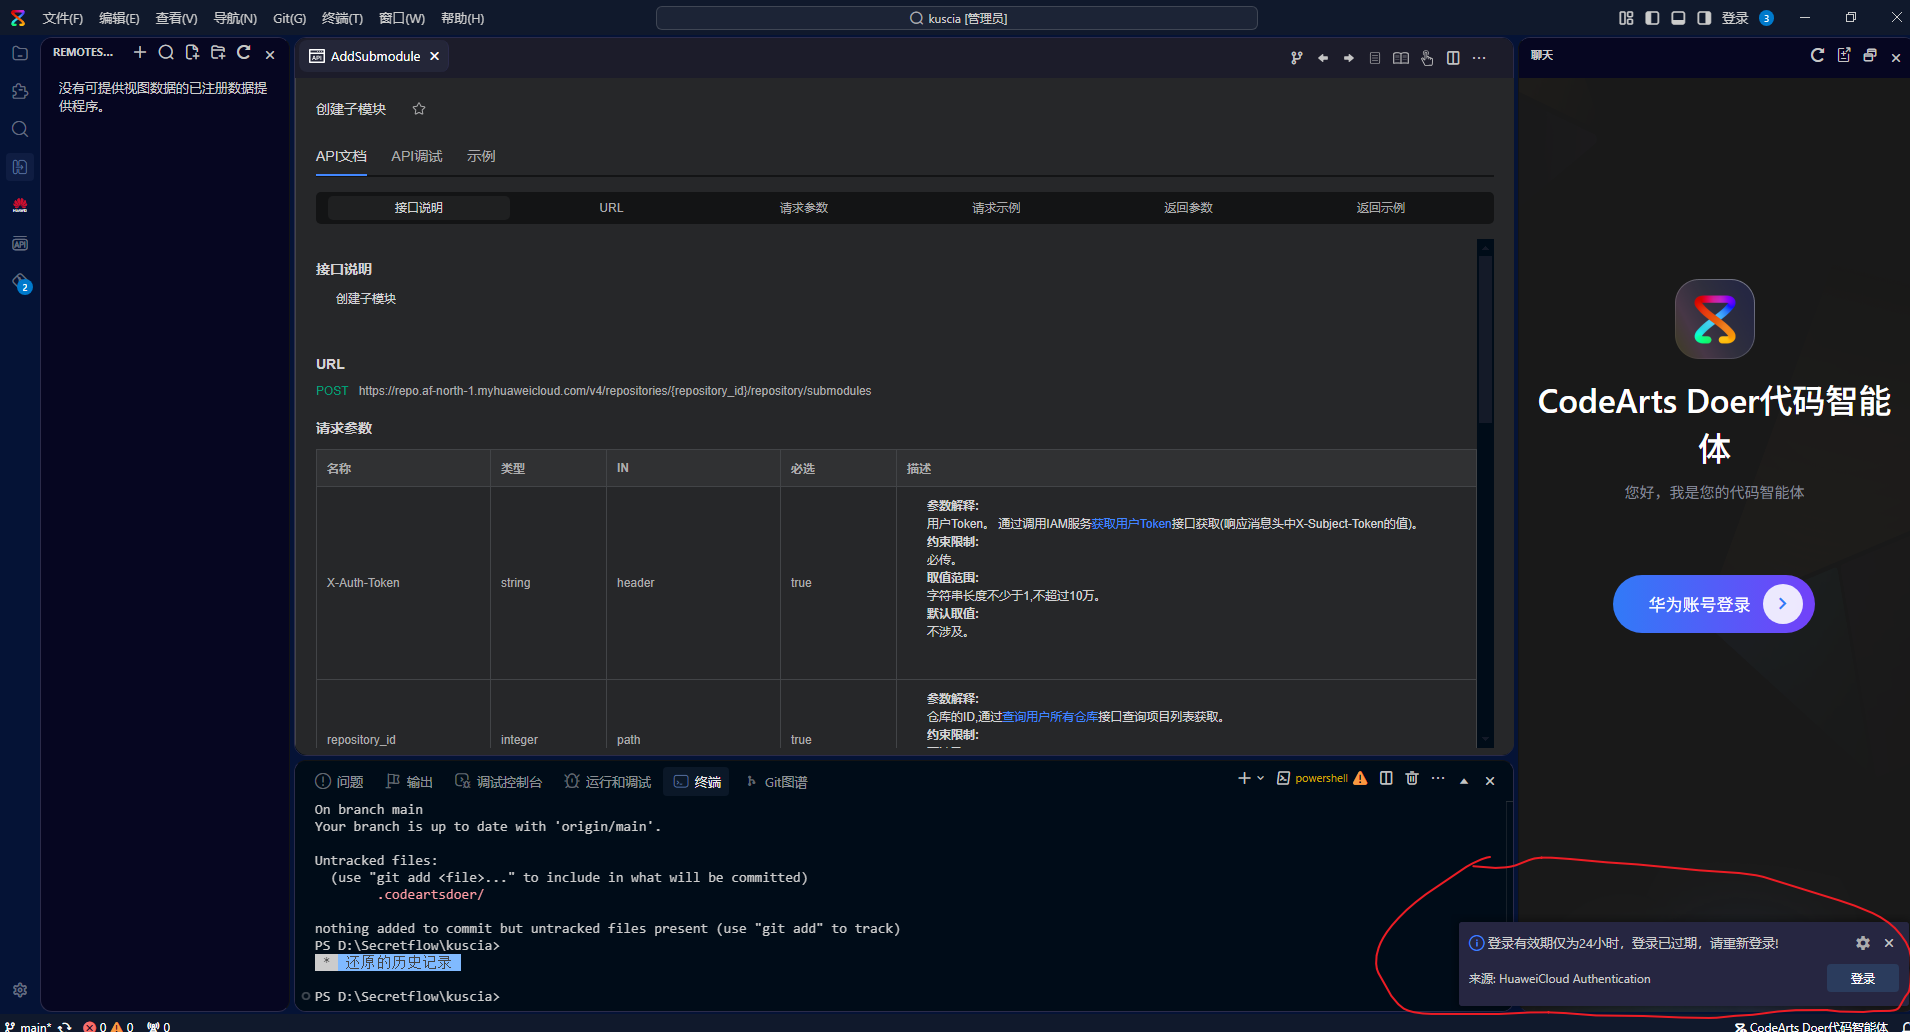Kill the terminal with the trash icon

coord(1412,778)
